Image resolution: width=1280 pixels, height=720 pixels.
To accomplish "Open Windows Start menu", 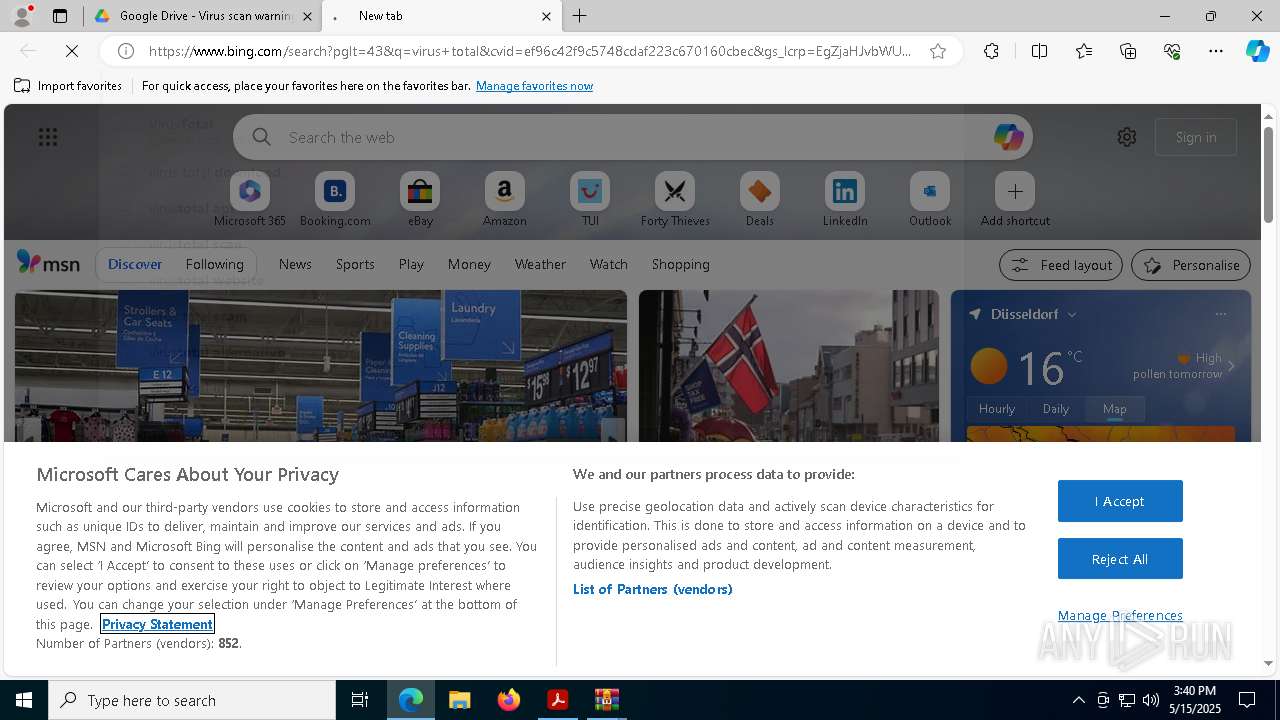I will point(24,700).
